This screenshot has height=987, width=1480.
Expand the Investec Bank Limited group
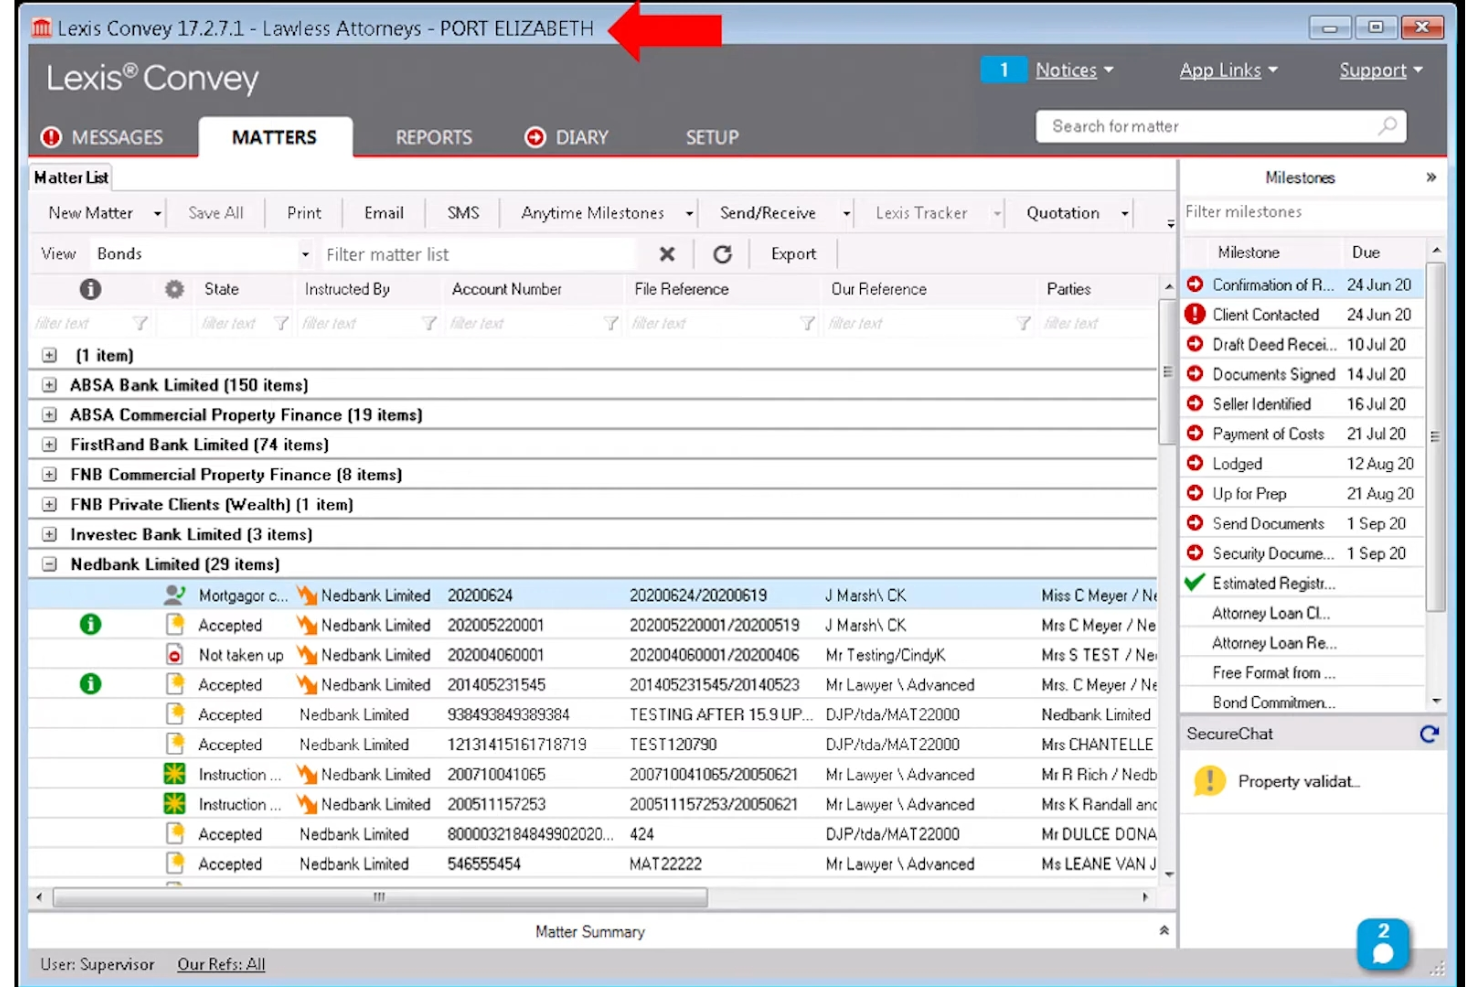[x=49, y=535]
